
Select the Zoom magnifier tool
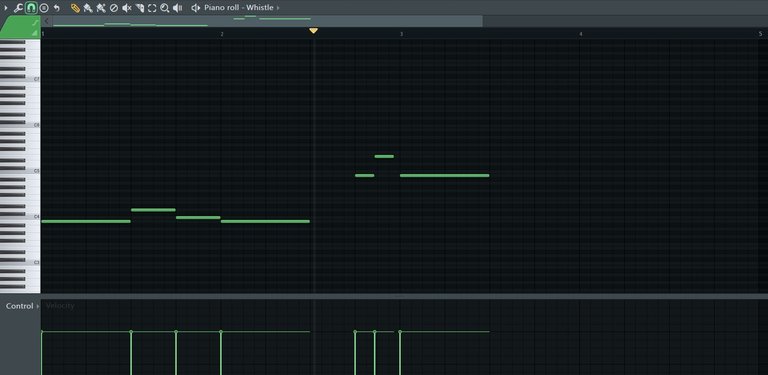coord(165,8)
